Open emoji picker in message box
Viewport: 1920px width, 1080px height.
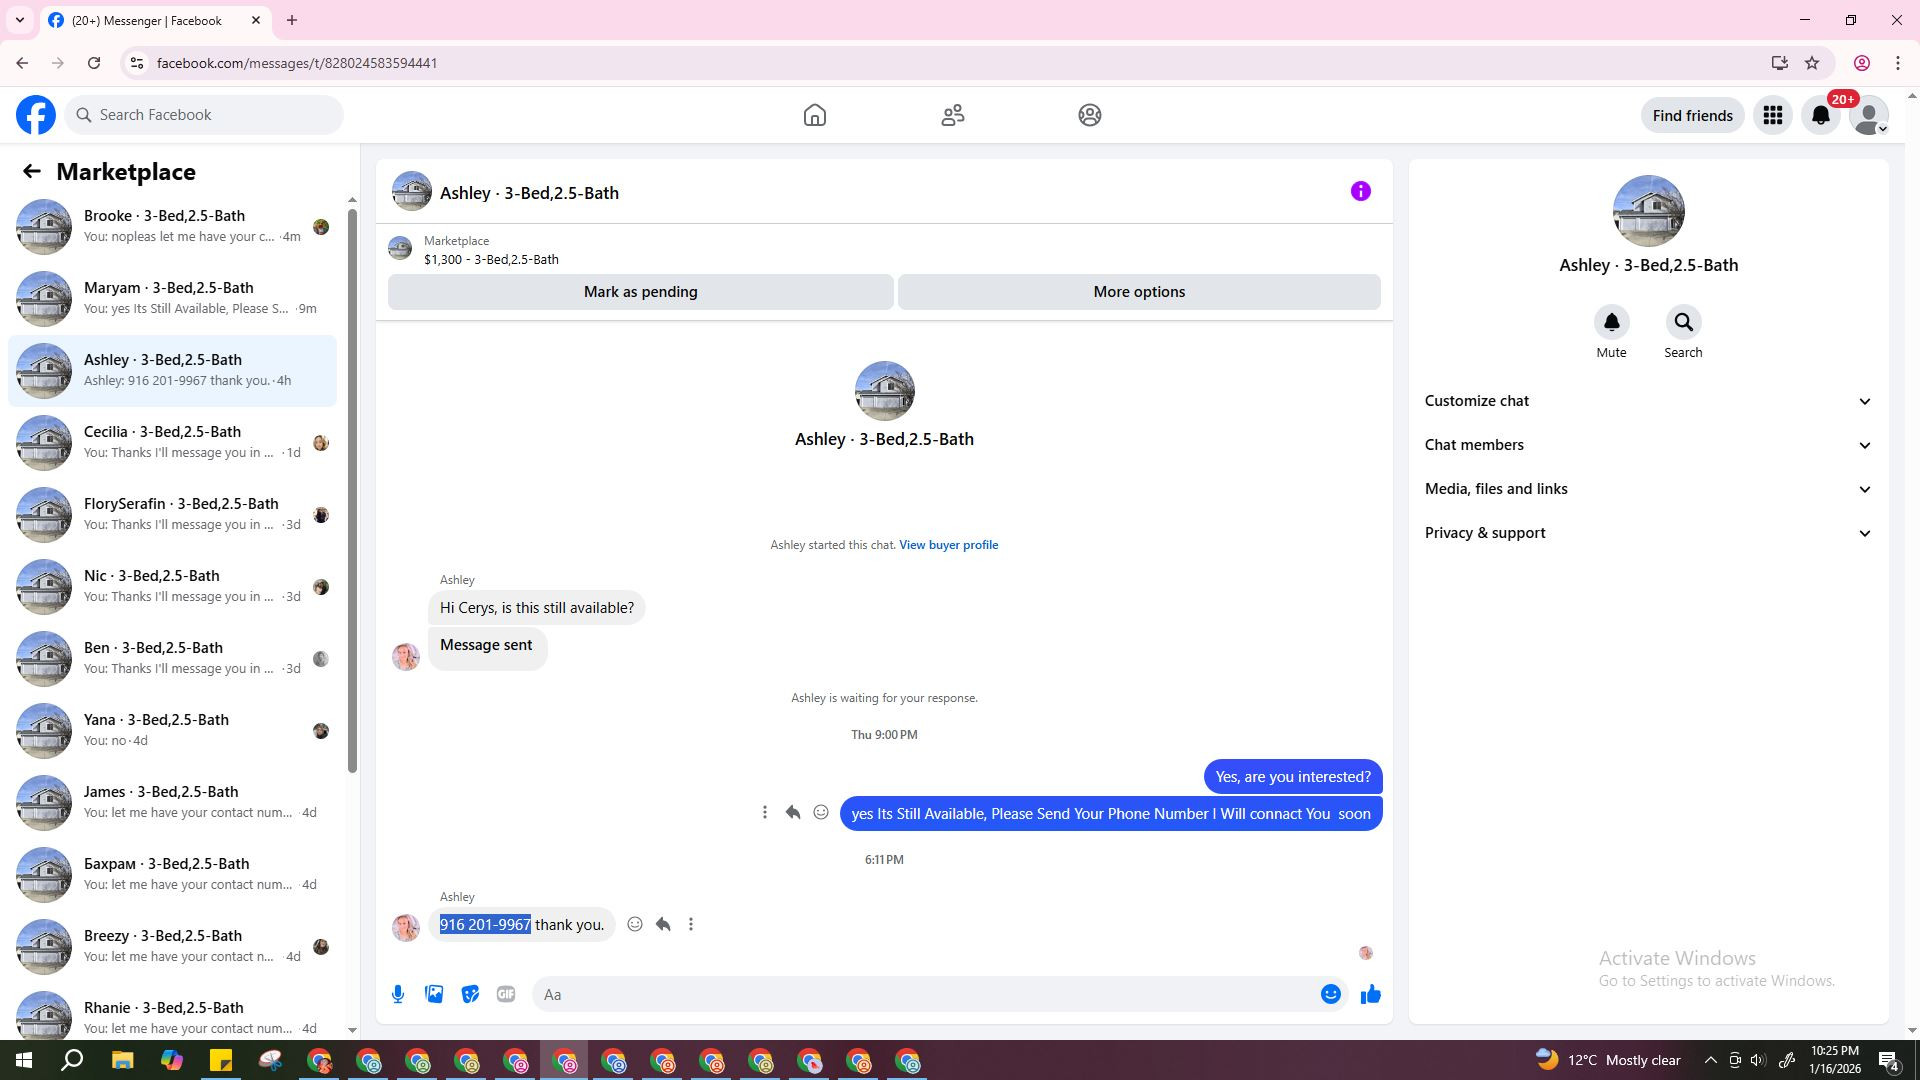pos(1330,994)
